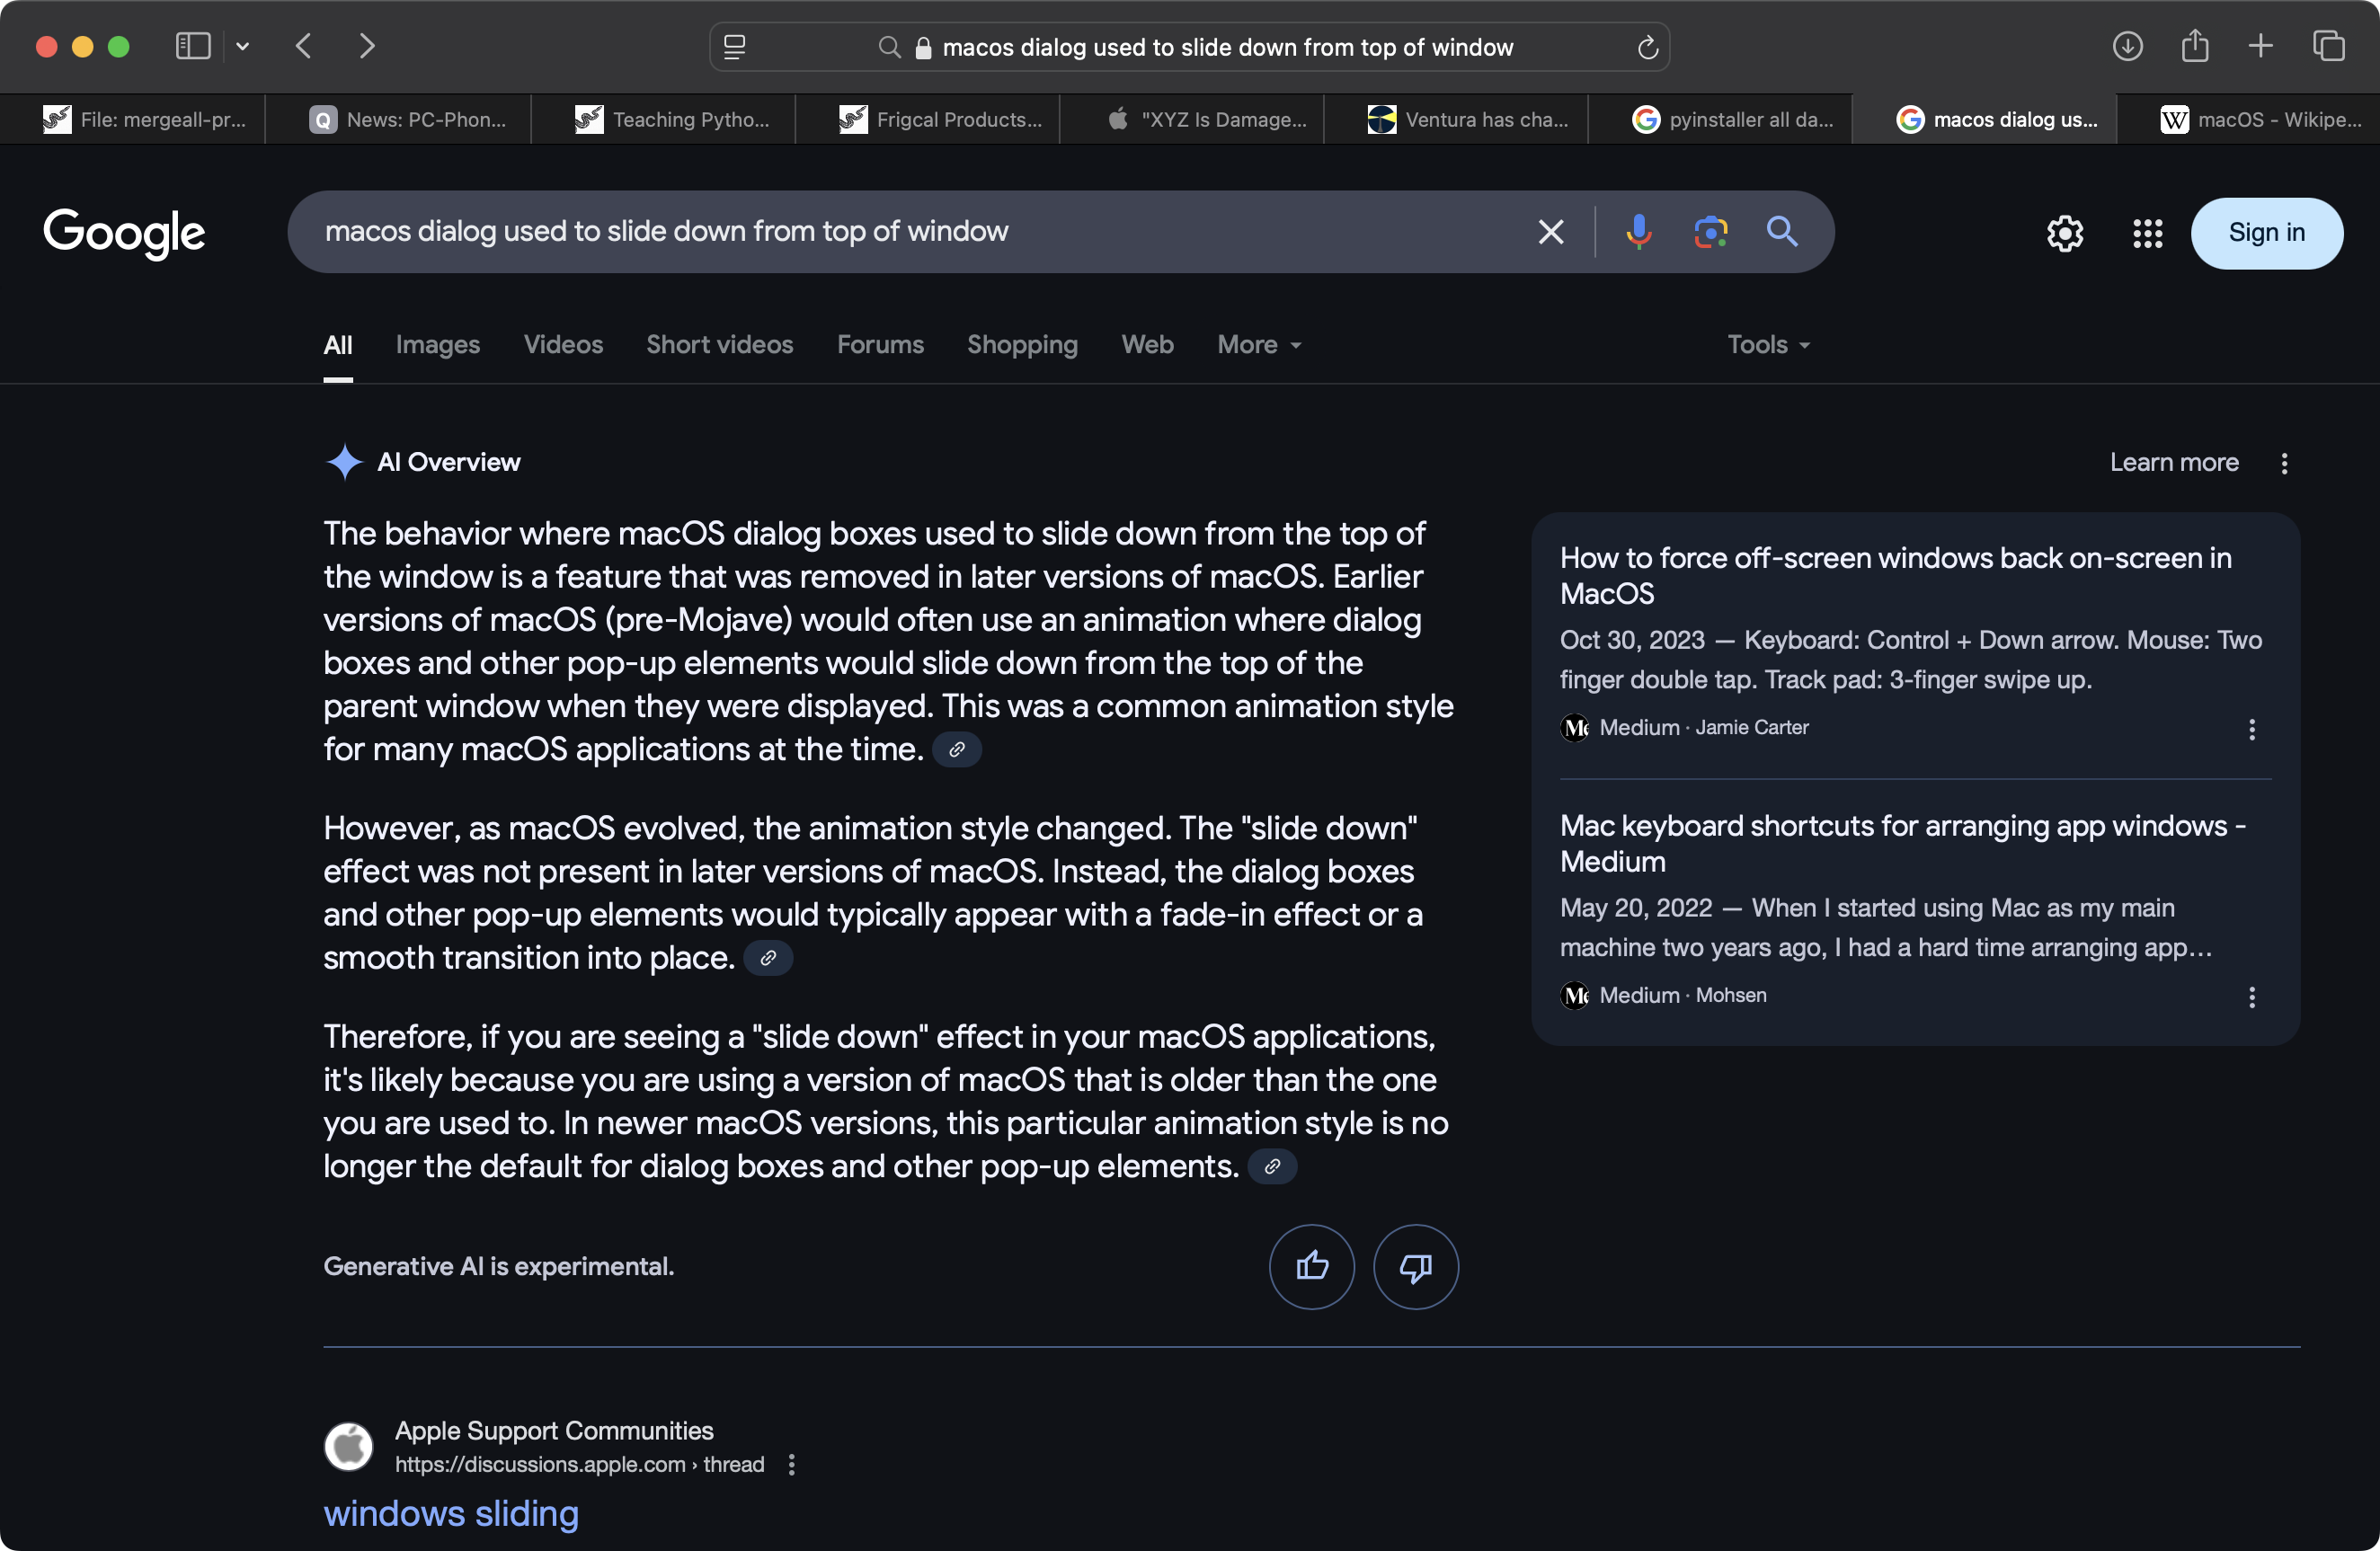Toggle the Safari sidebar icon
Viewport: 2380px width, 1551px height.
click(192, 46)
